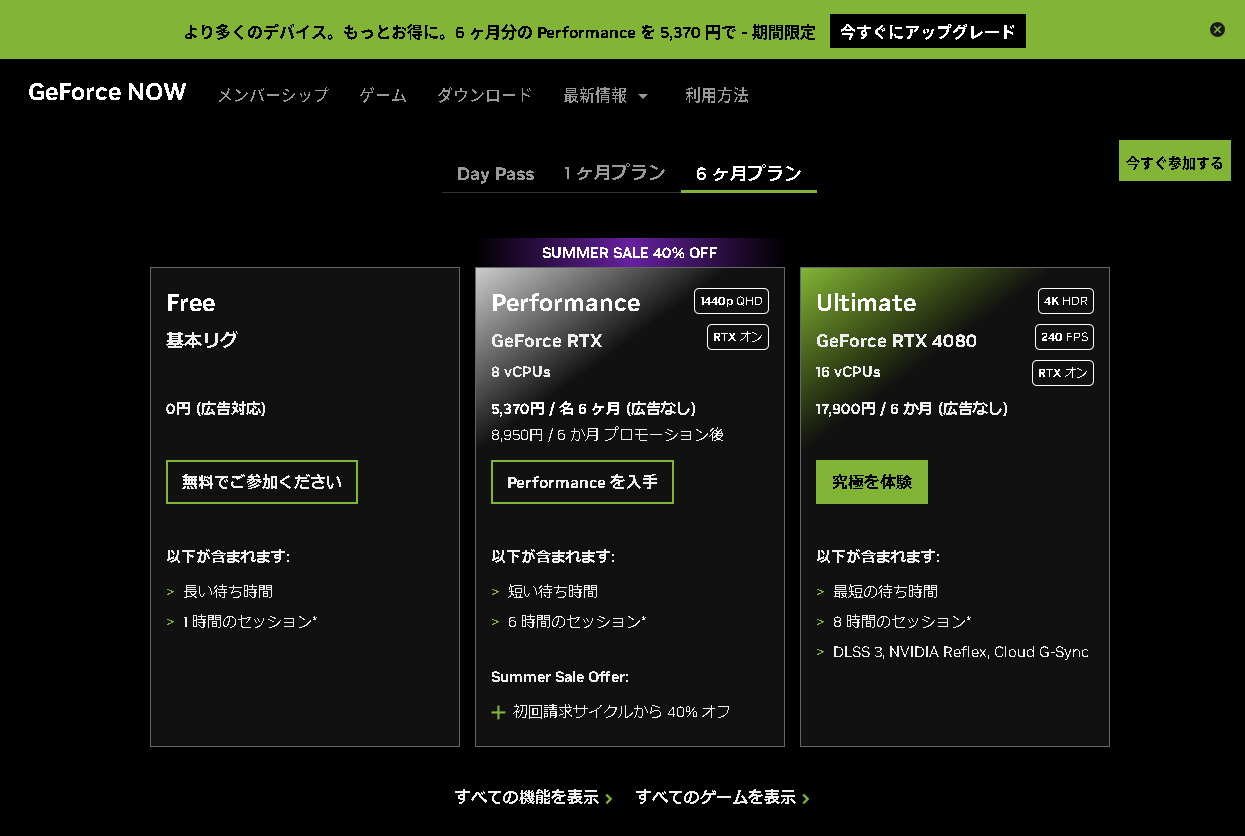Toggle RTX オン on the Performance card
This screenshot has height=836, width=1245.
(737, 337)
